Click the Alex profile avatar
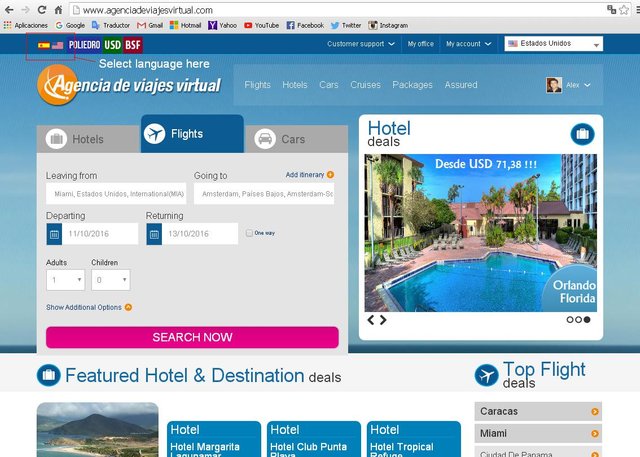Image resolution: width=640 pixels, height=457 pixels. pos(554,85)
